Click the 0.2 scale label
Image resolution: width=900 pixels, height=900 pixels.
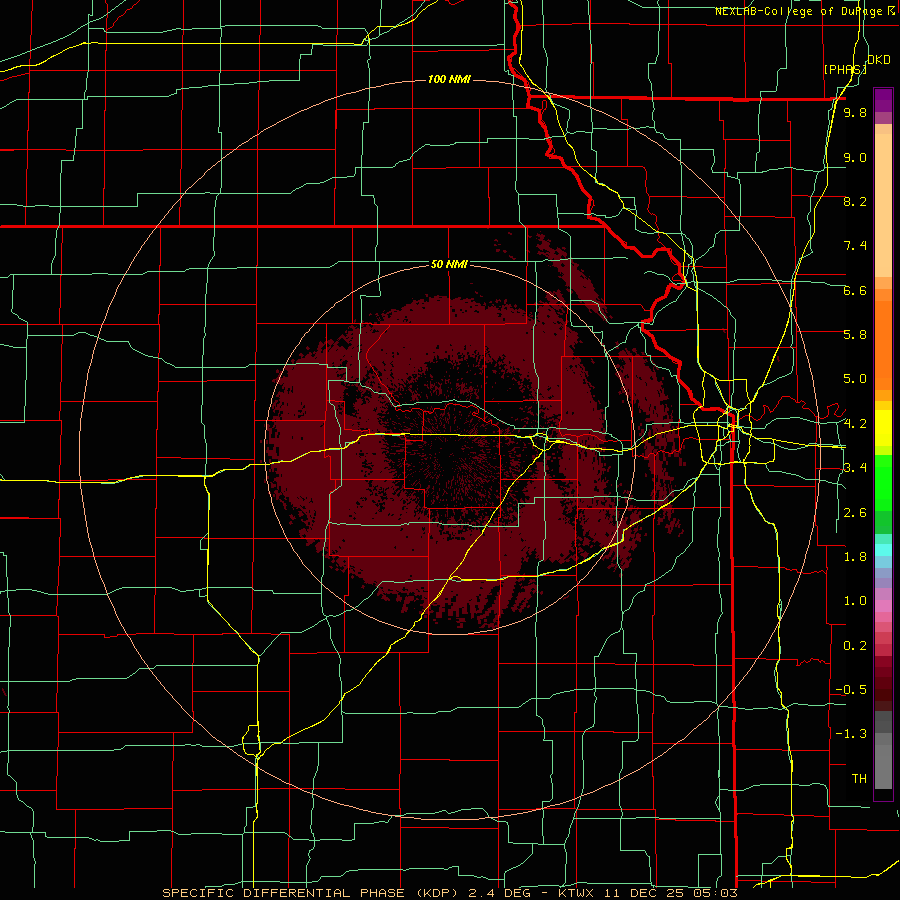point(855,646)
